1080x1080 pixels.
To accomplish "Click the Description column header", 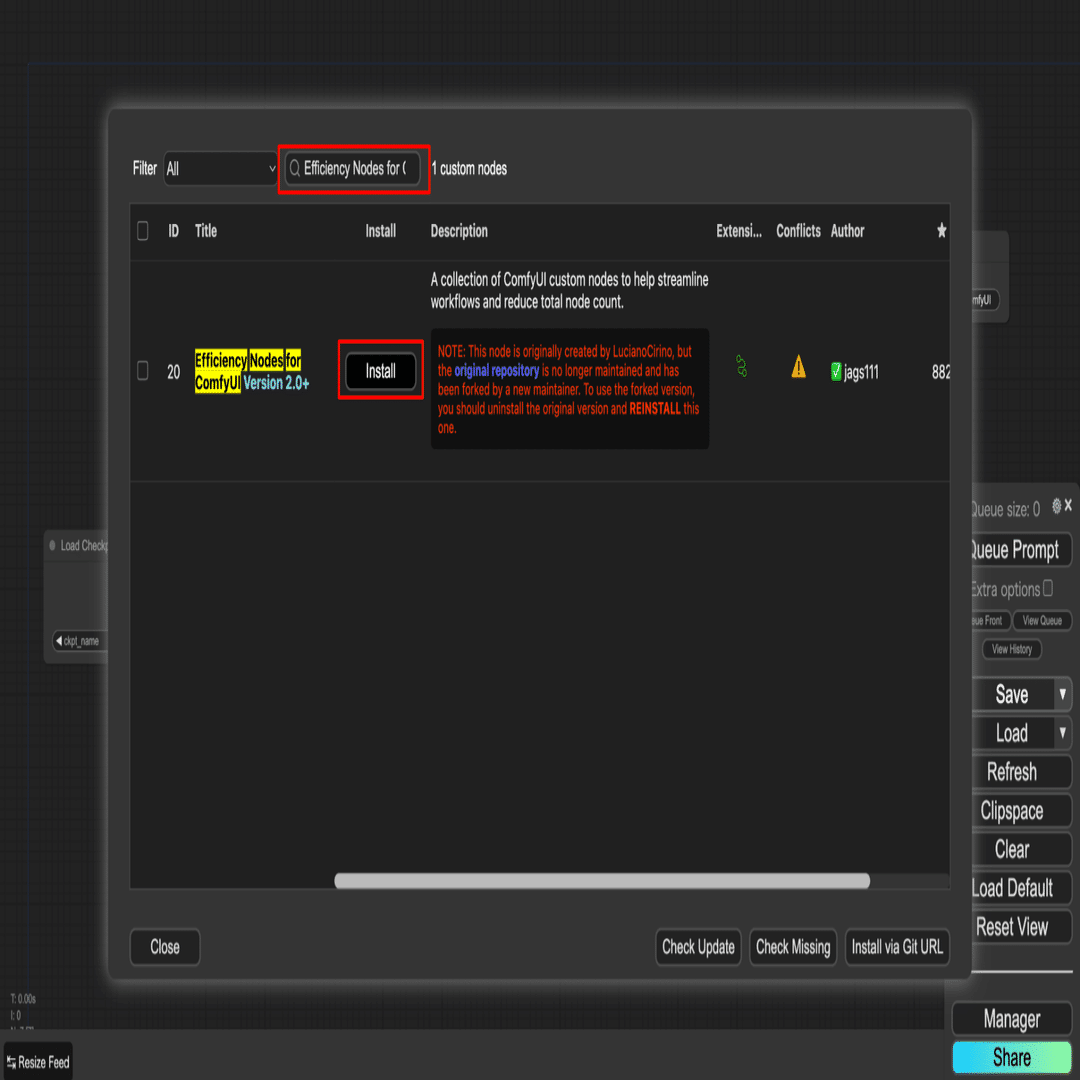I will [459, 231].
